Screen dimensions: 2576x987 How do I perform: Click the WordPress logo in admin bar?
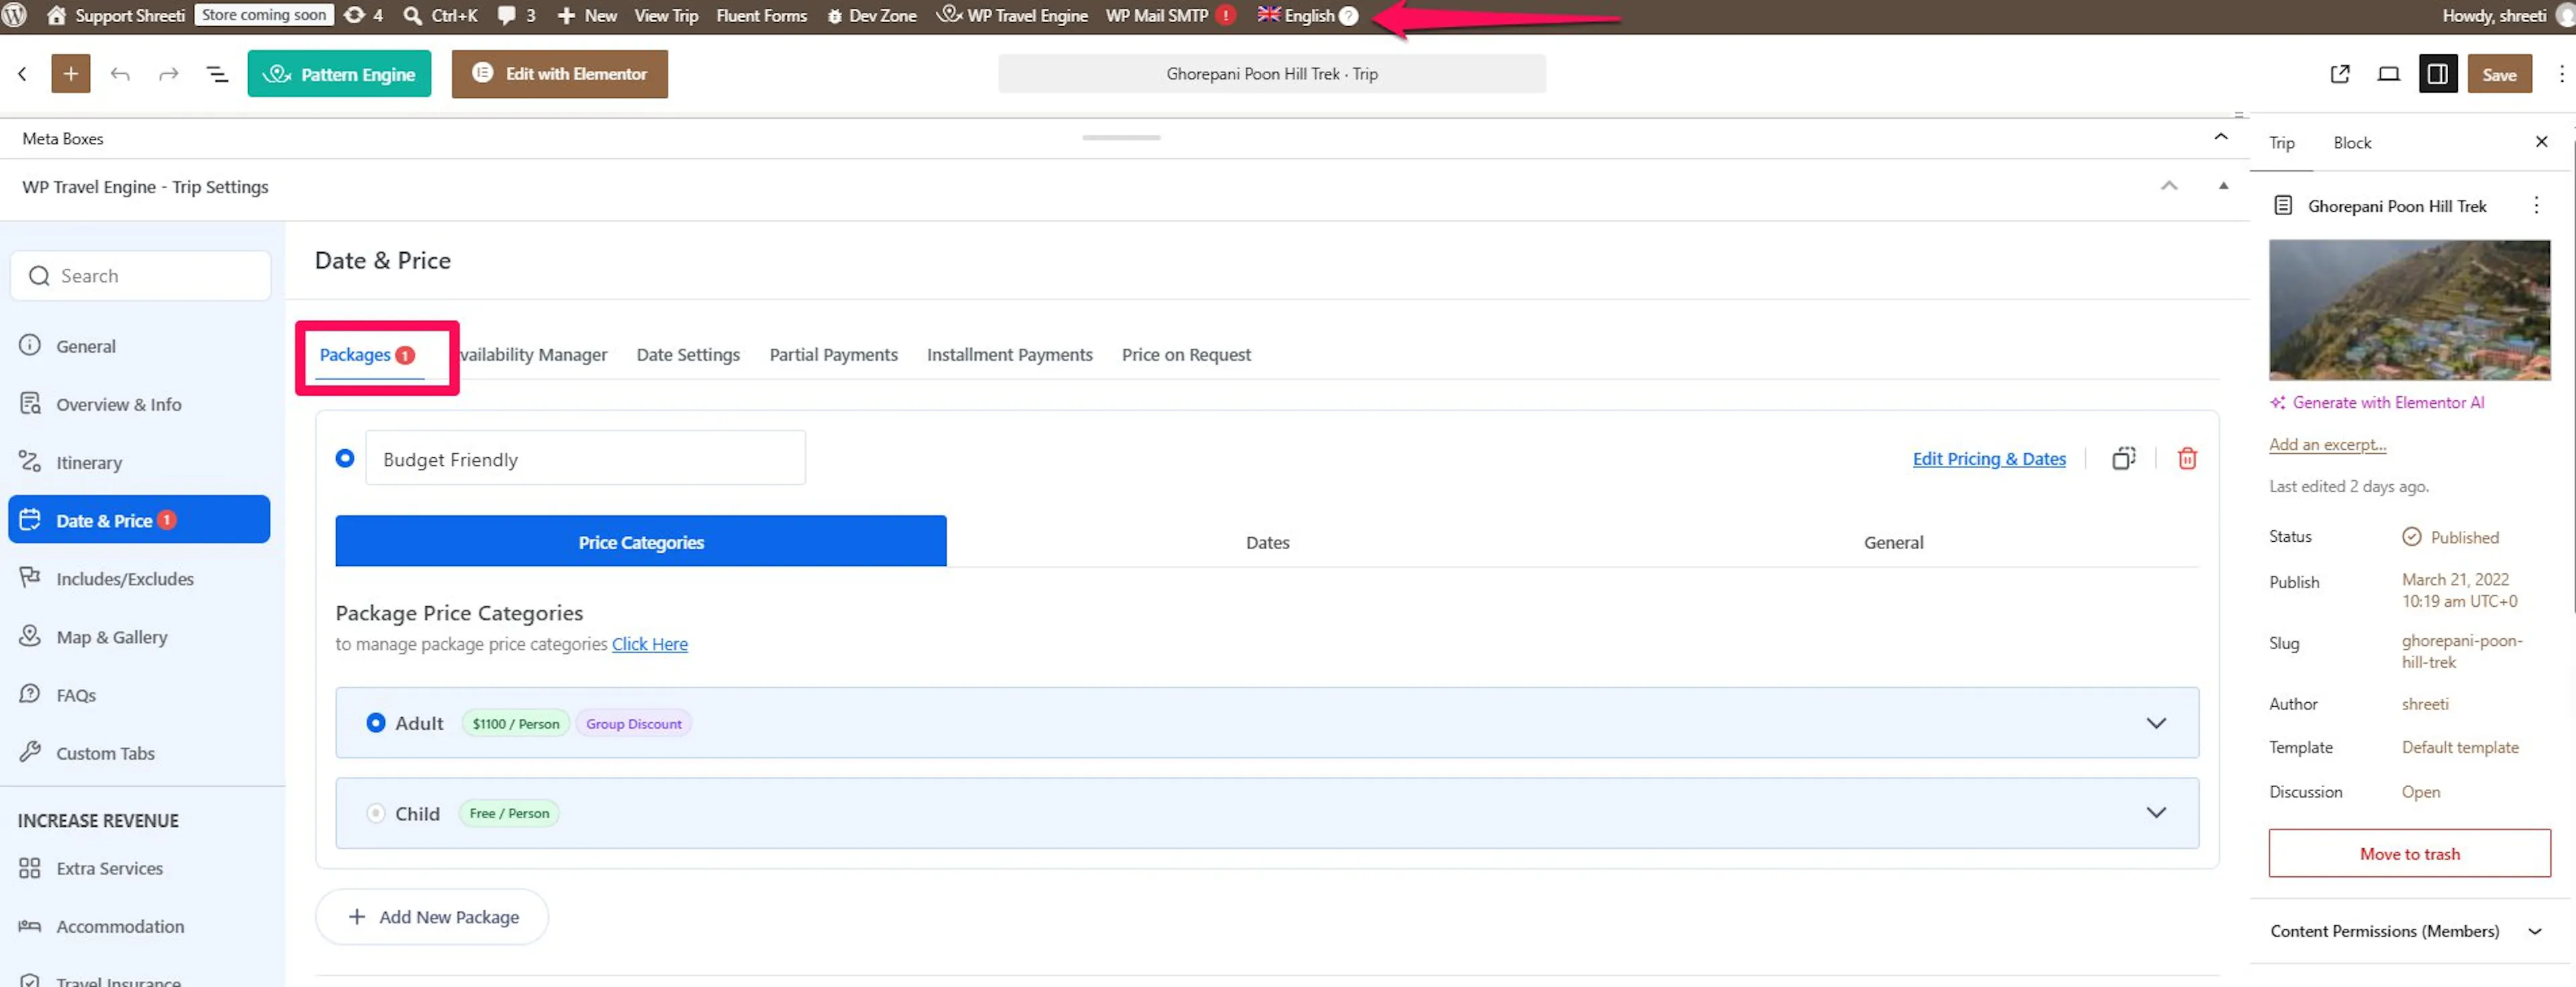click(15, 15)
